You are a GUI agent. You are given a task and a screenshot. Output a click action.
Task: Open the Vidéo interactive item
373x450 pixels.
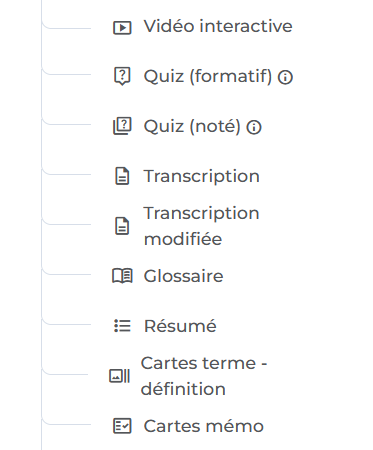click(218, 26)
